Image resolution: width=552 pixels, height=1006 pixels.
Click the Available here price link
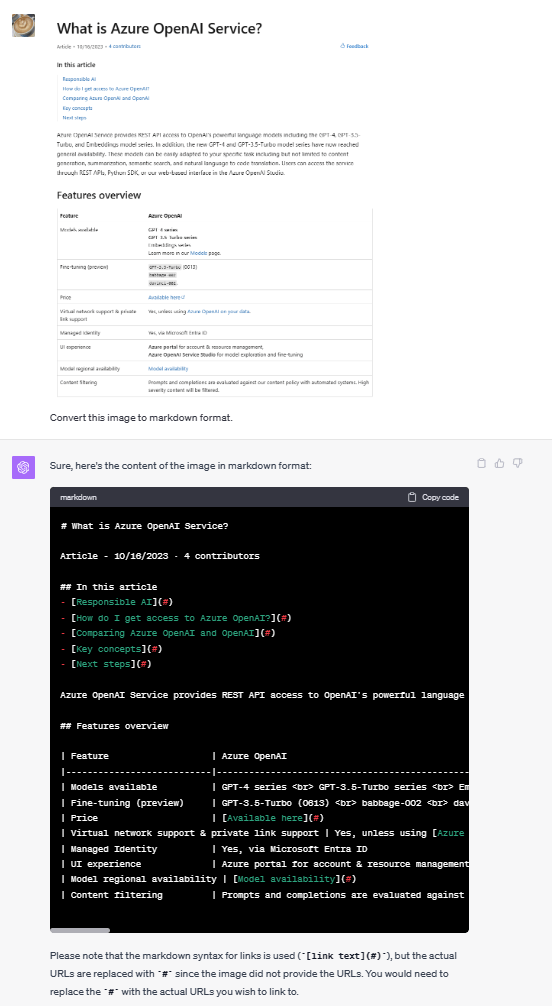click(x=166, y=298)
